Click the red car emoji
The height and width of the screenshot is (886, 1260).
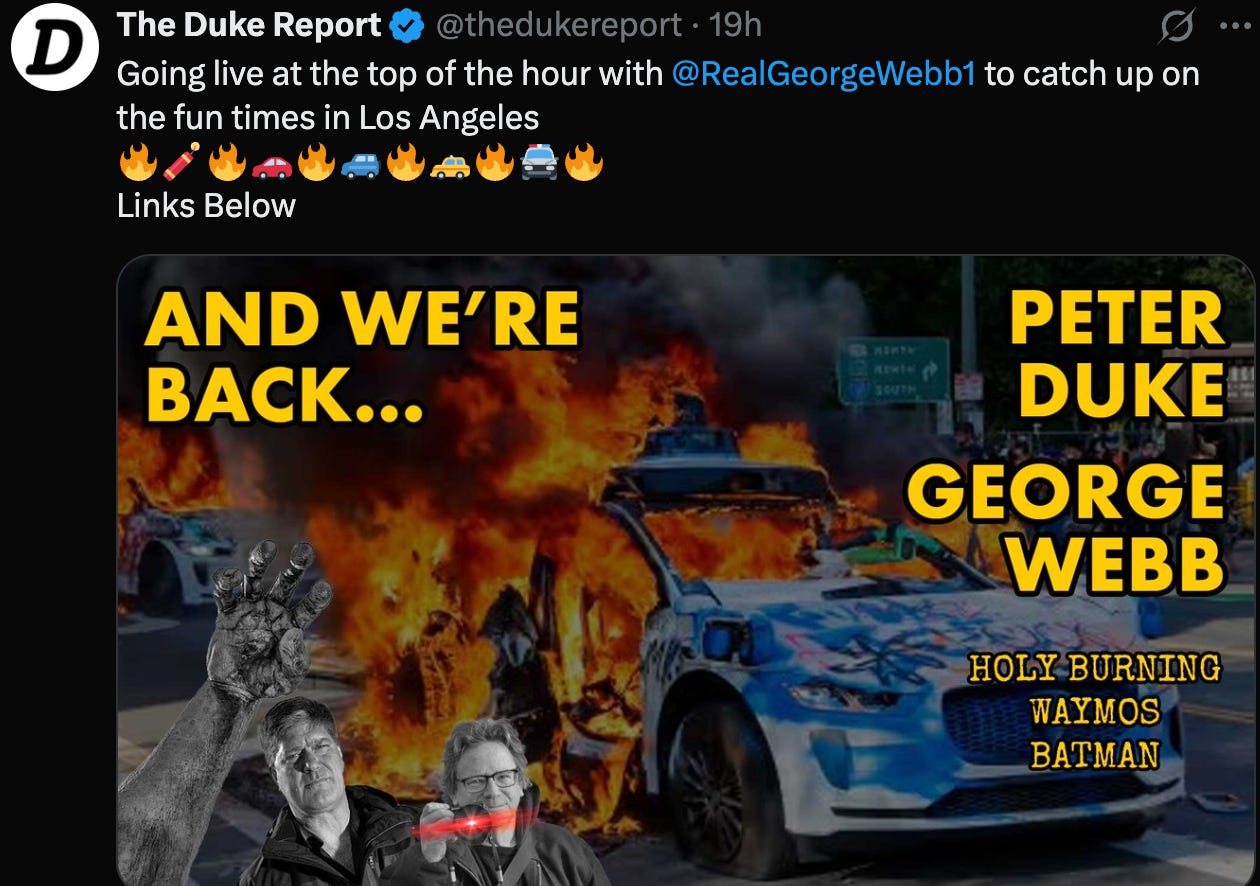click(x=272, y=162)
